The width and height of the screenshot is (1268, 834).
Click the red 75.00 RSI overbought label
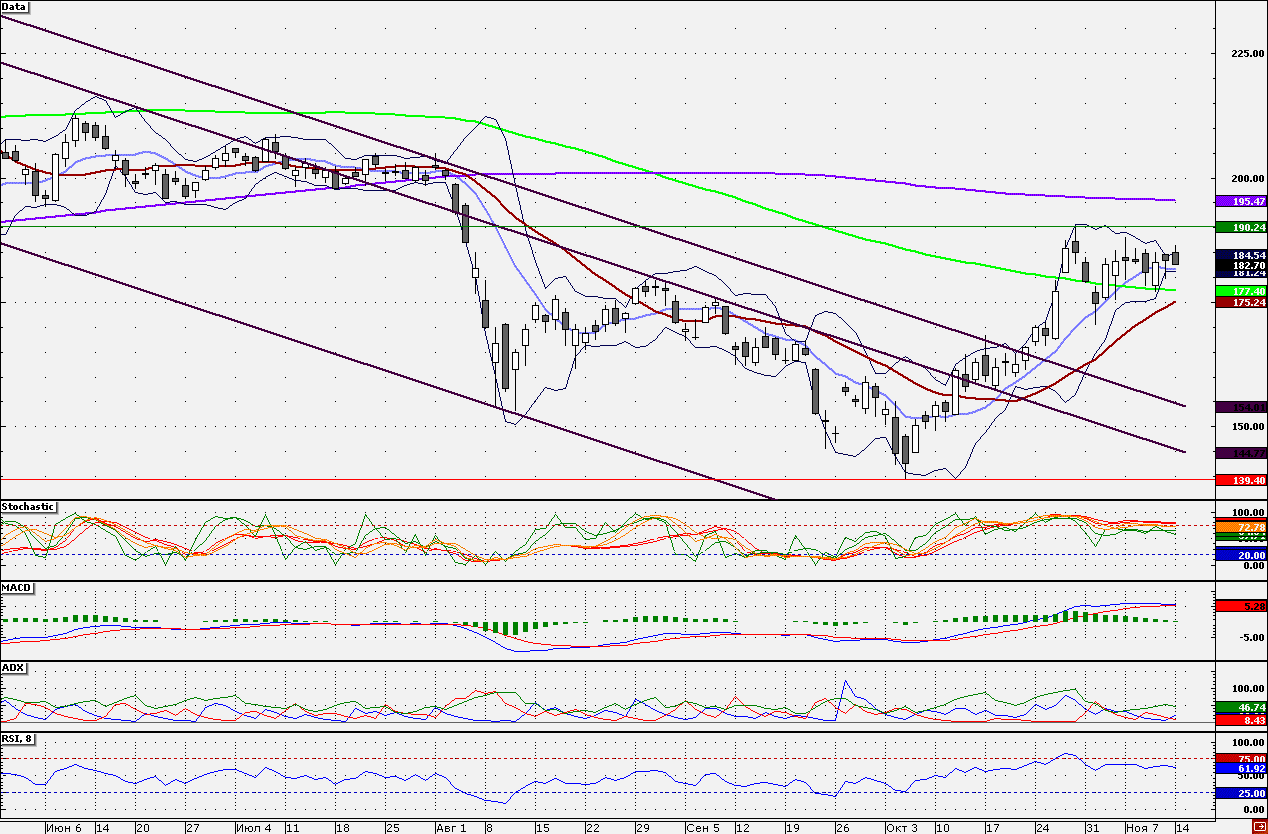pos(1241,759)
